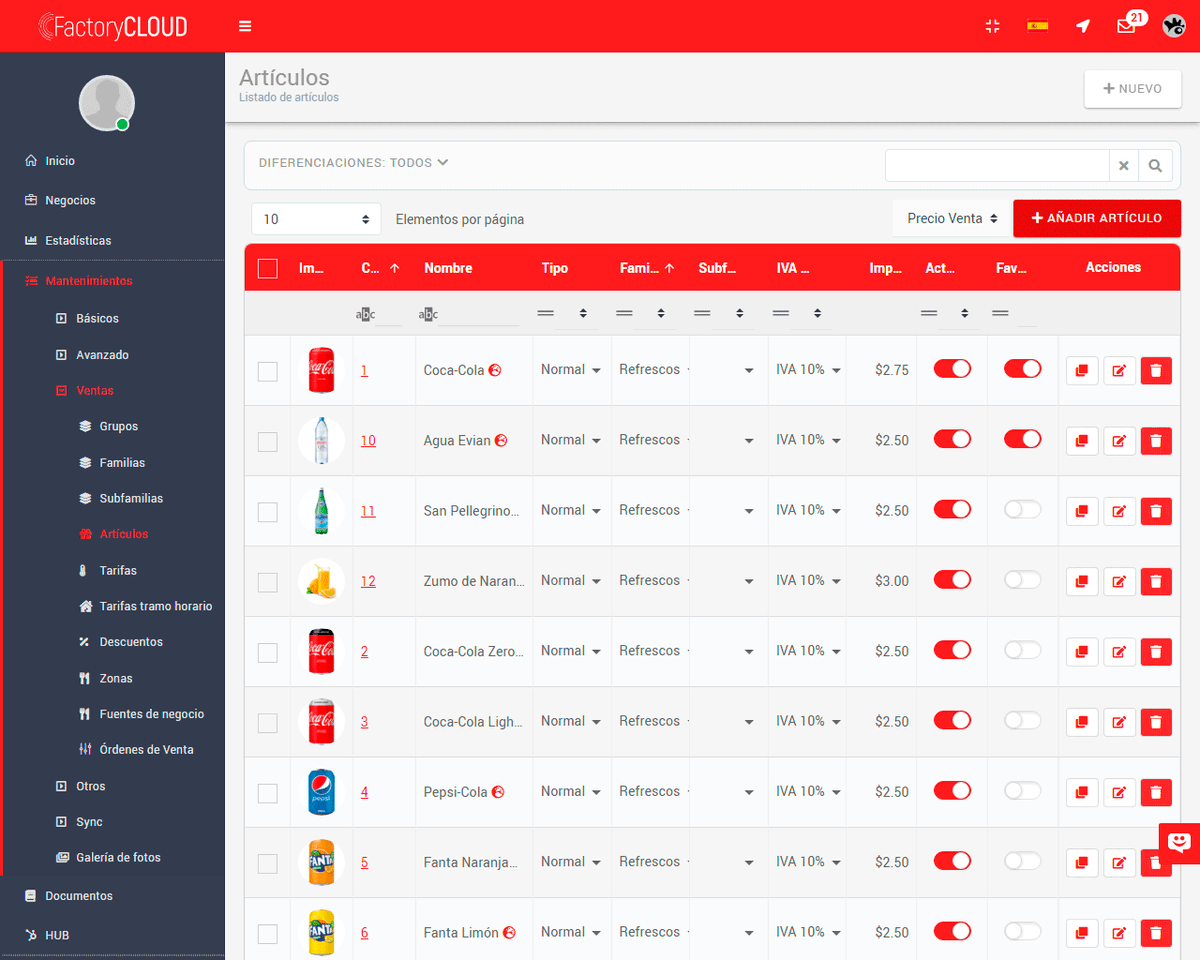The height and width of the screenshot is (960, 1200).
Task: Expand the Básicos section in sidebar
Action: click(87, 319)
